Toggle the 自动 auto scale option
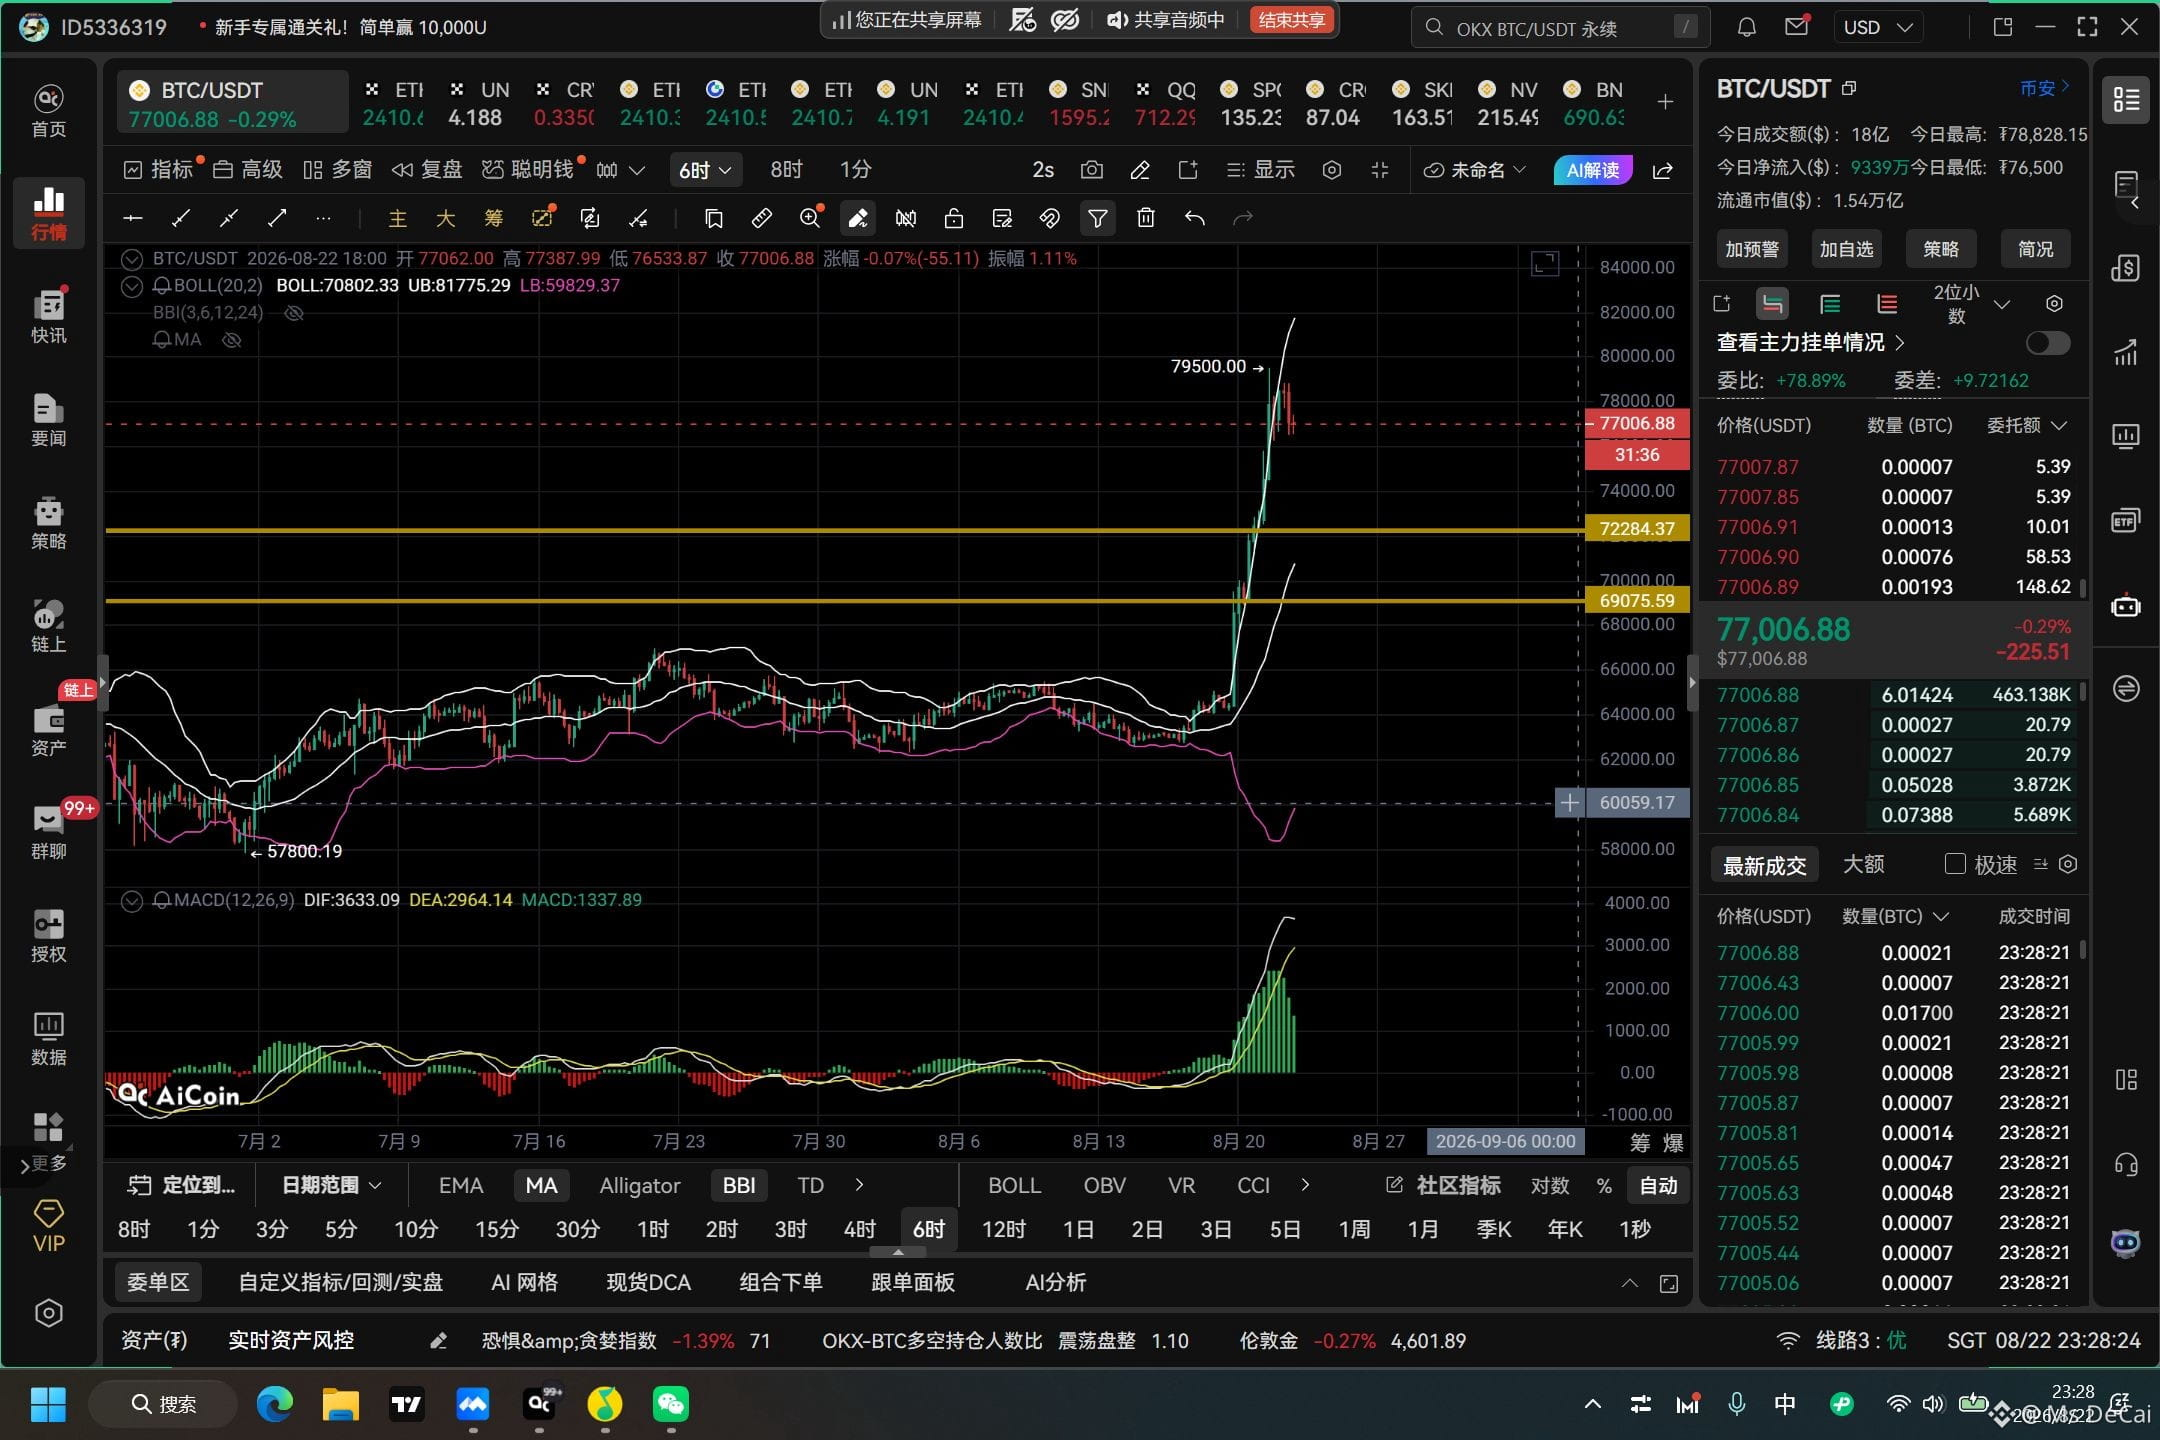Image resolution: width=2160 pixels, height=1440 pixels. pos(1658,1186)
